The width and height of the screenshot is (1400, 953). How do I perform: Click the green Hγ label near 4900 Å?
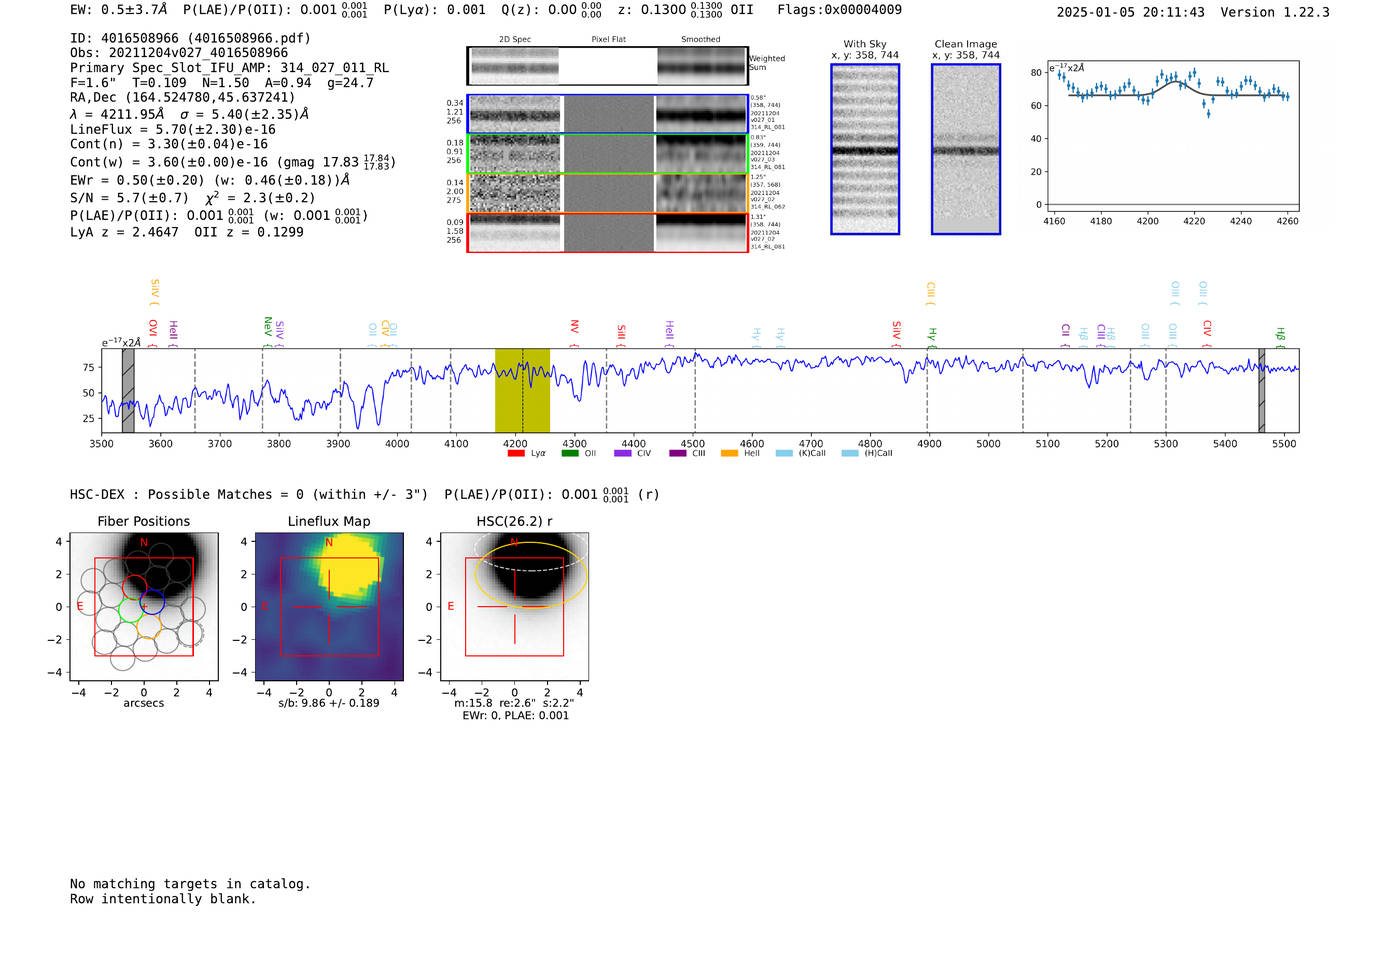point(932,336)
